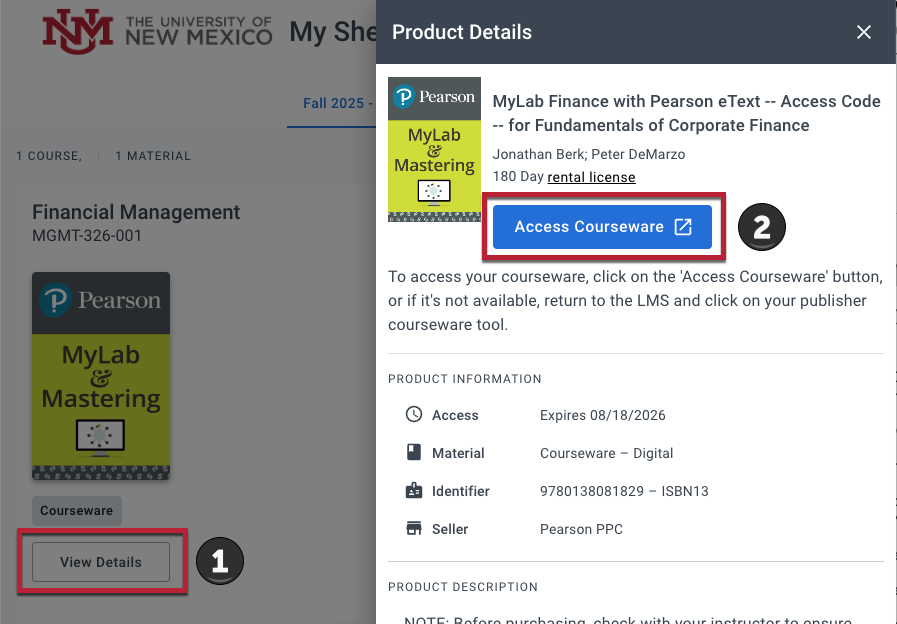Click the Product Details panel title
This screenshot has height=624, width=897.
(462, 33)
